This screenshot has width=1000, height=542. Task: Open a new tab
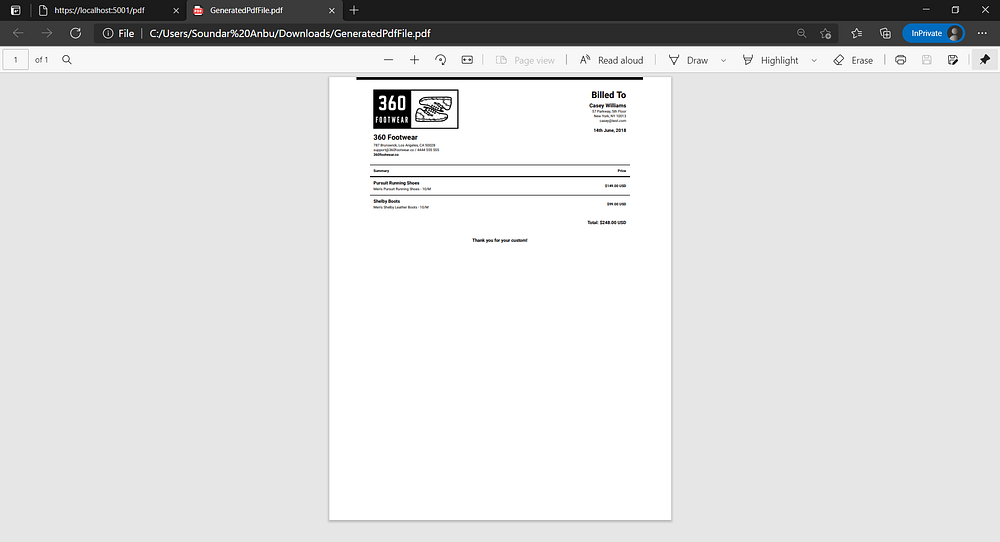coord(354,10)
